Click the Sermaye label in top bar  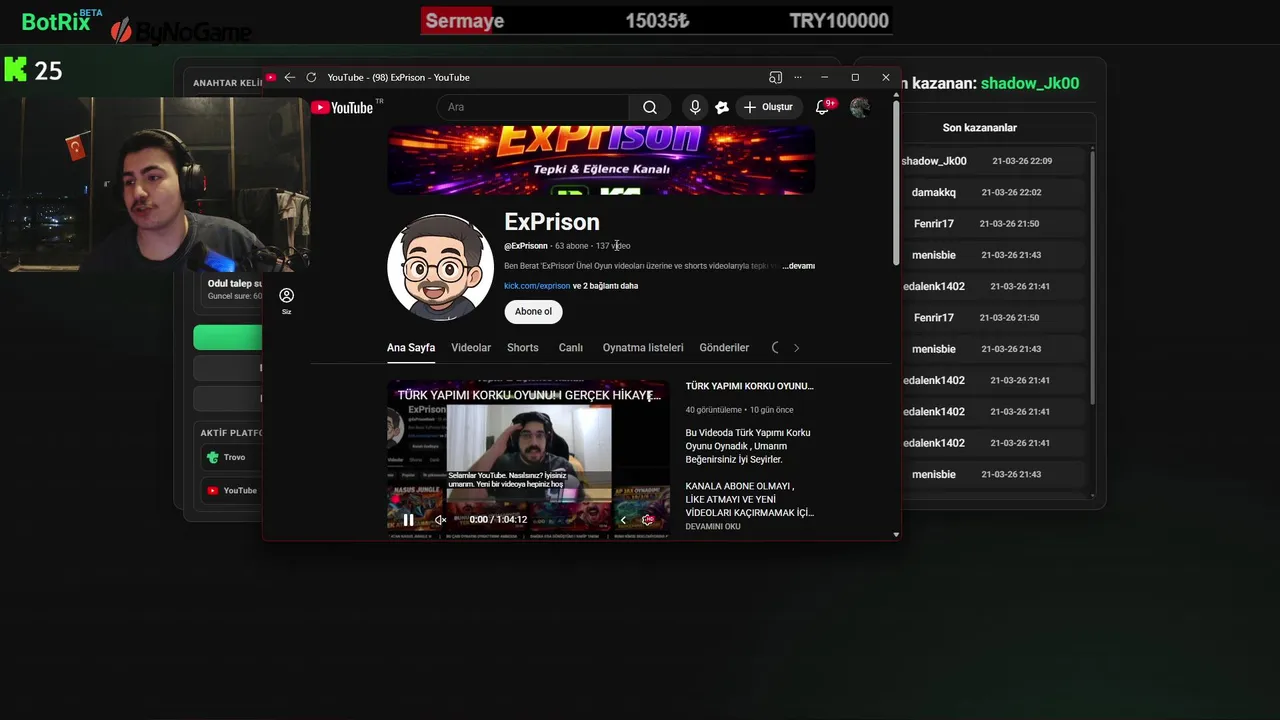464,21
